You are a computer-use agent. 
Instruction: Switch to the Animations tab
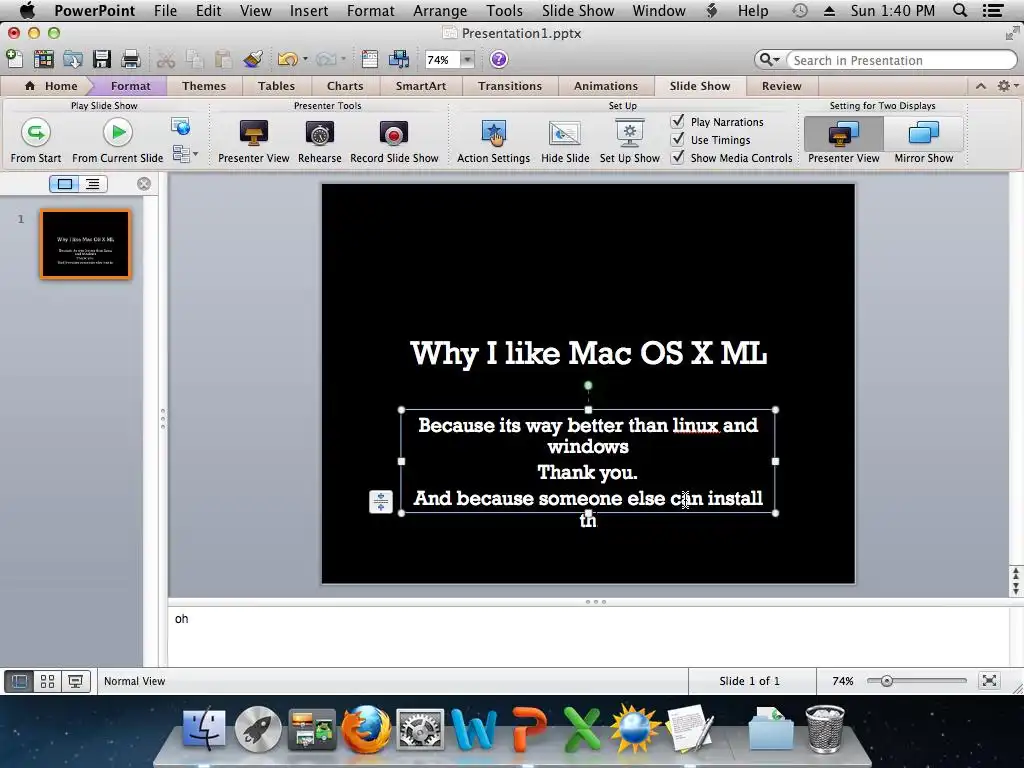click(605, 86)
